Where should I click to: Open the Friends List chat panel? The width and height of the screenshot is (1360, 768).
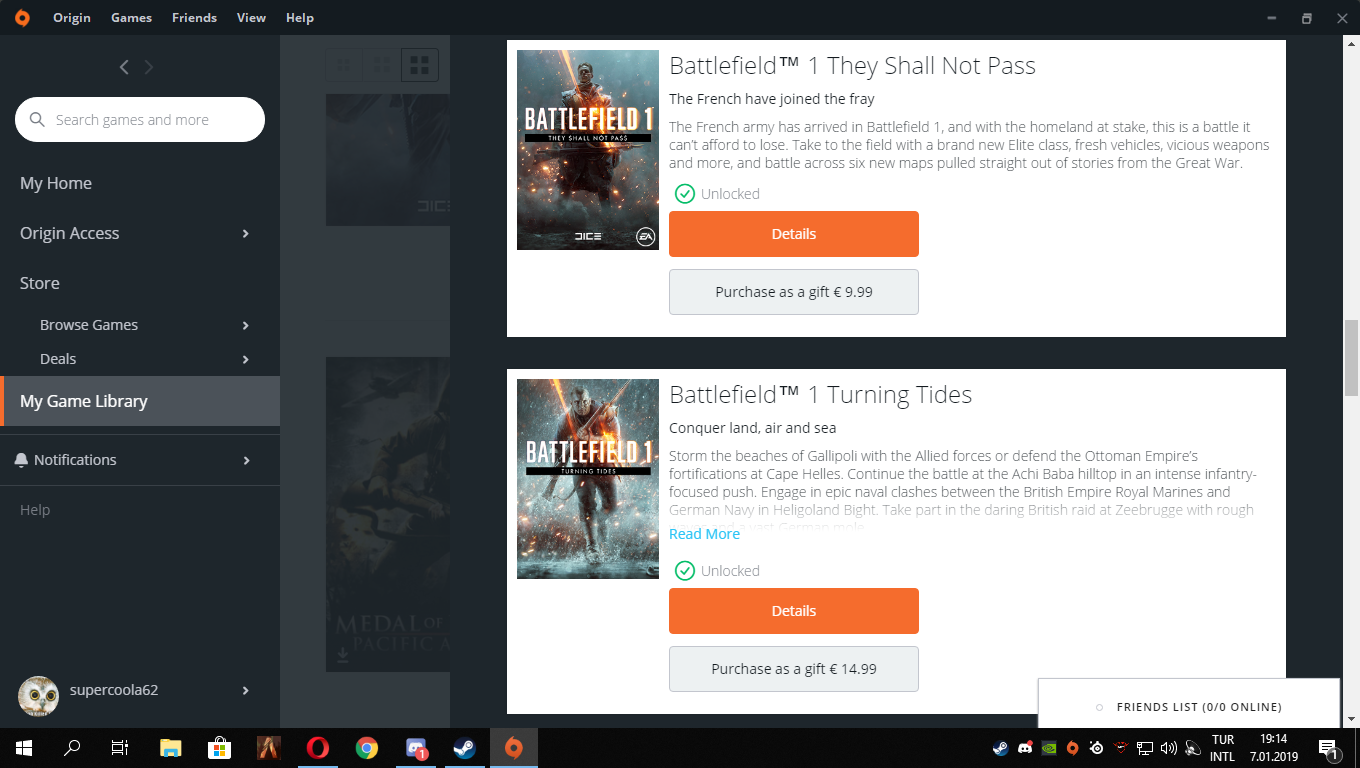1189,706
